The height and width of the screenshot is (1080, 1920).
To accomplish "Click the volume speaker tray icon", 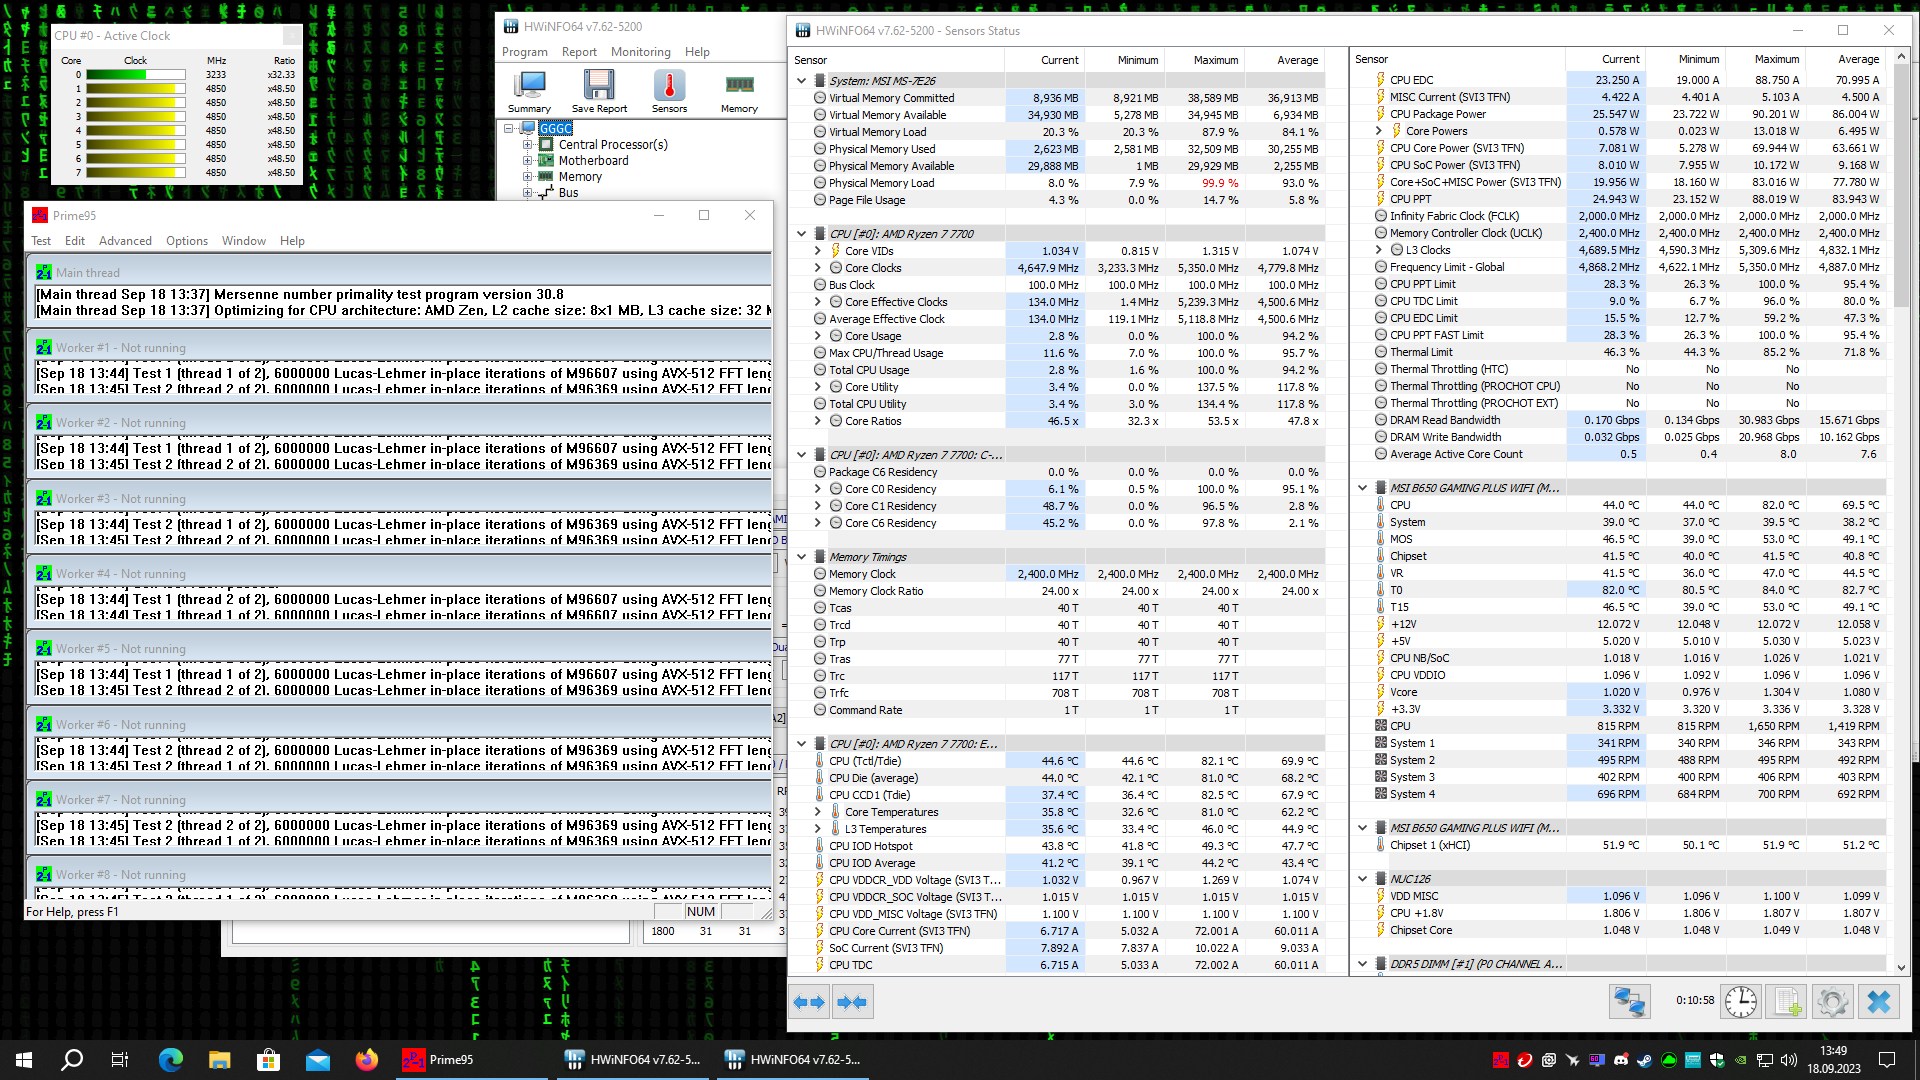I will point(1789,1060).
